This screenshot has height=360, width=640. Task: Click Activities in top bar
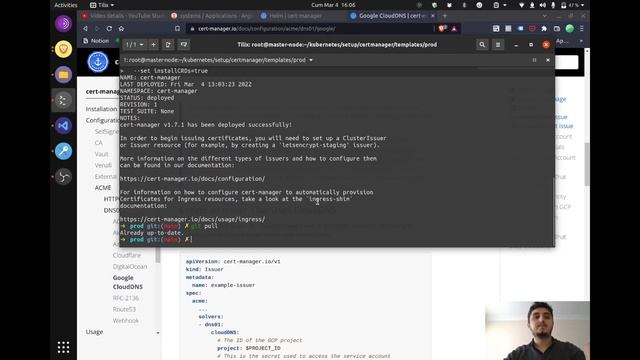(66, 5)
